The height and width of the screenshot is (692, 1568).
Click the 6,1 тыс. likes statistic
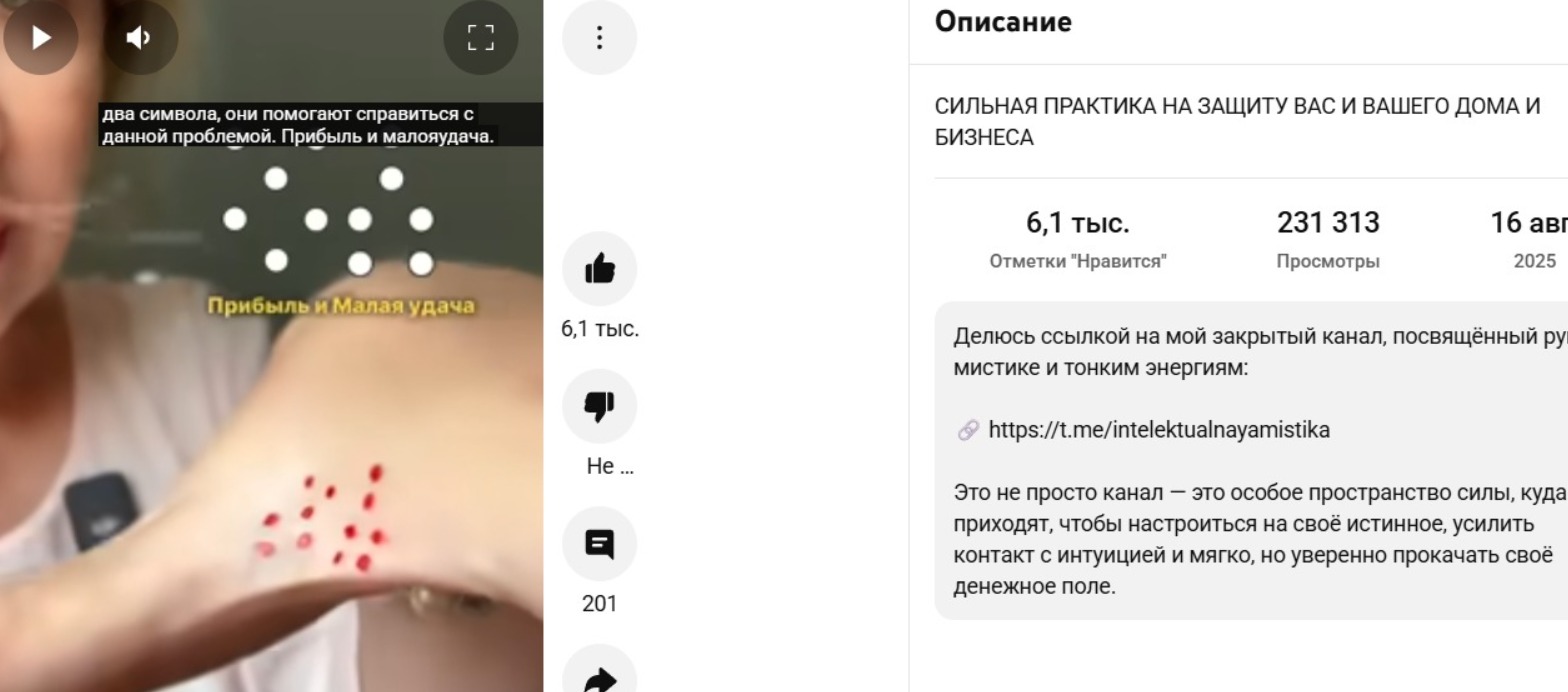(1078, 223)
